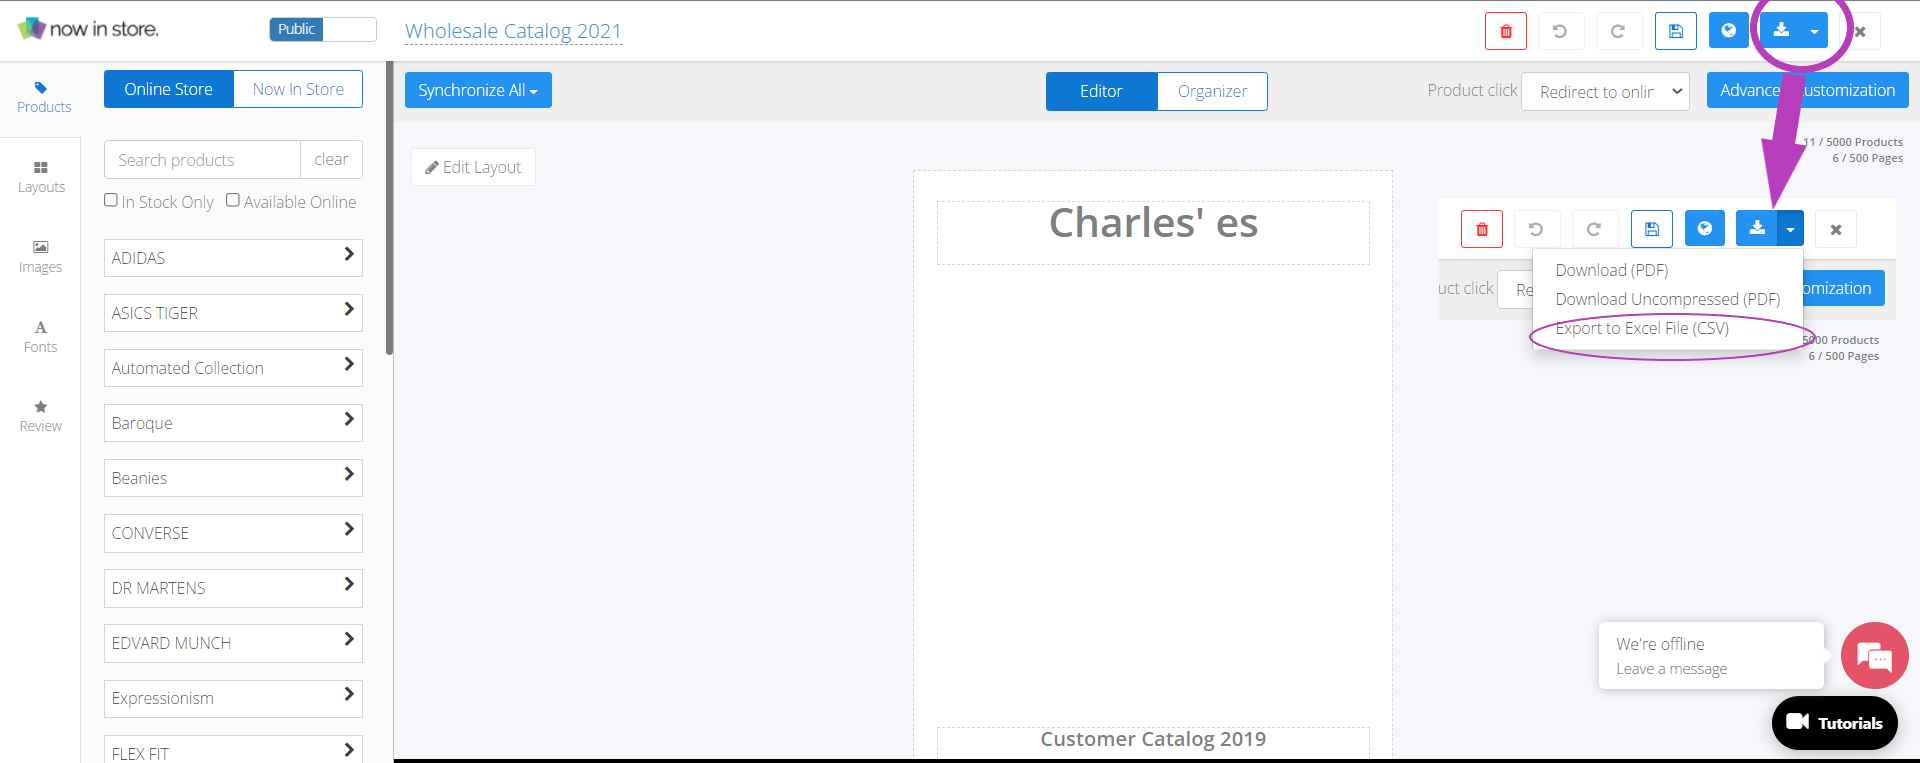The height and width of the screenshot is (763, 1920).
Task: Open Images sidebar section
Action: click(x=41, y=257)
